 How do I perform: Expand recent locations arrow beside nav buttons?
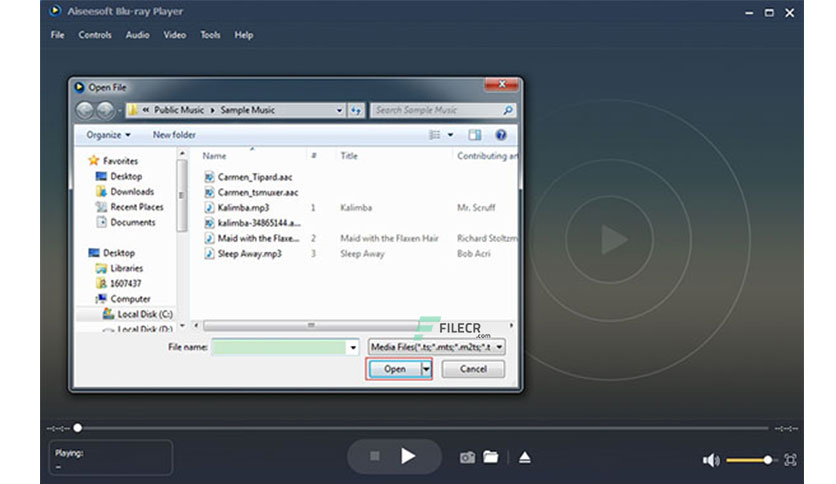pyautogui.click(x=119, y=111)
